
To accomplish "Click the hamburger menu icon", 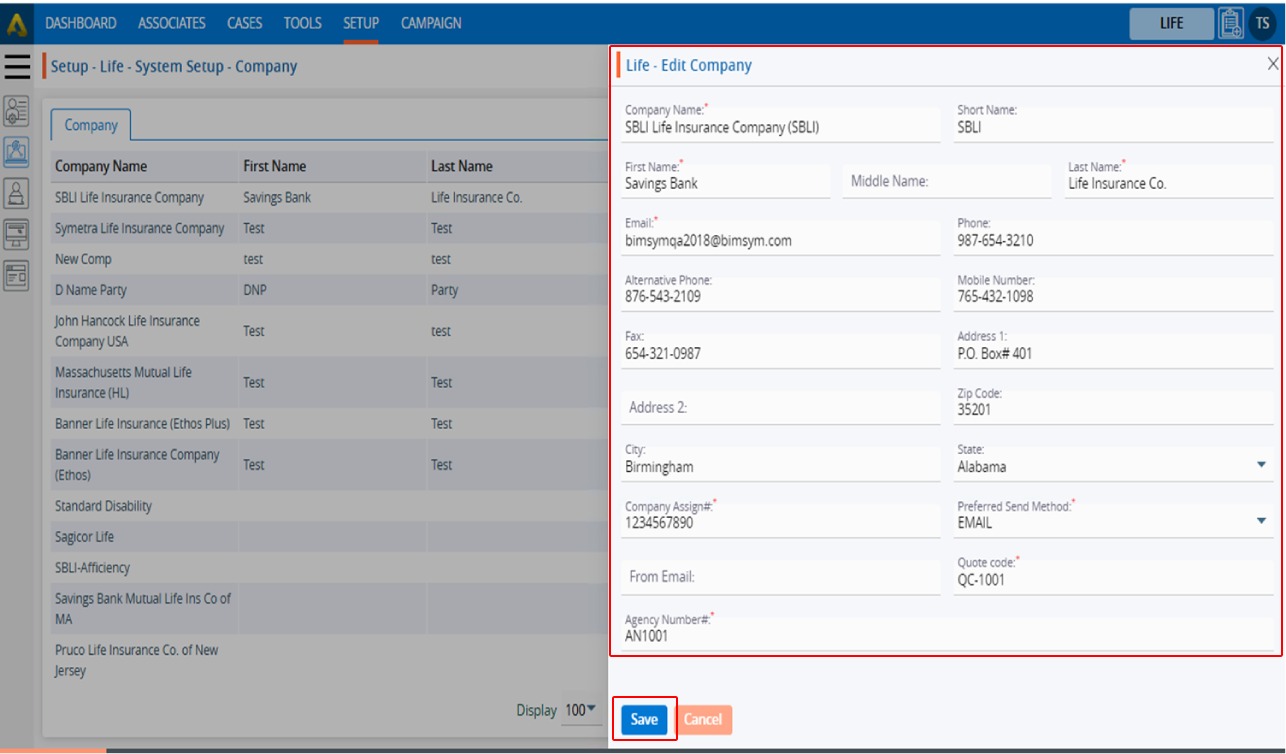I will [17, 66].
